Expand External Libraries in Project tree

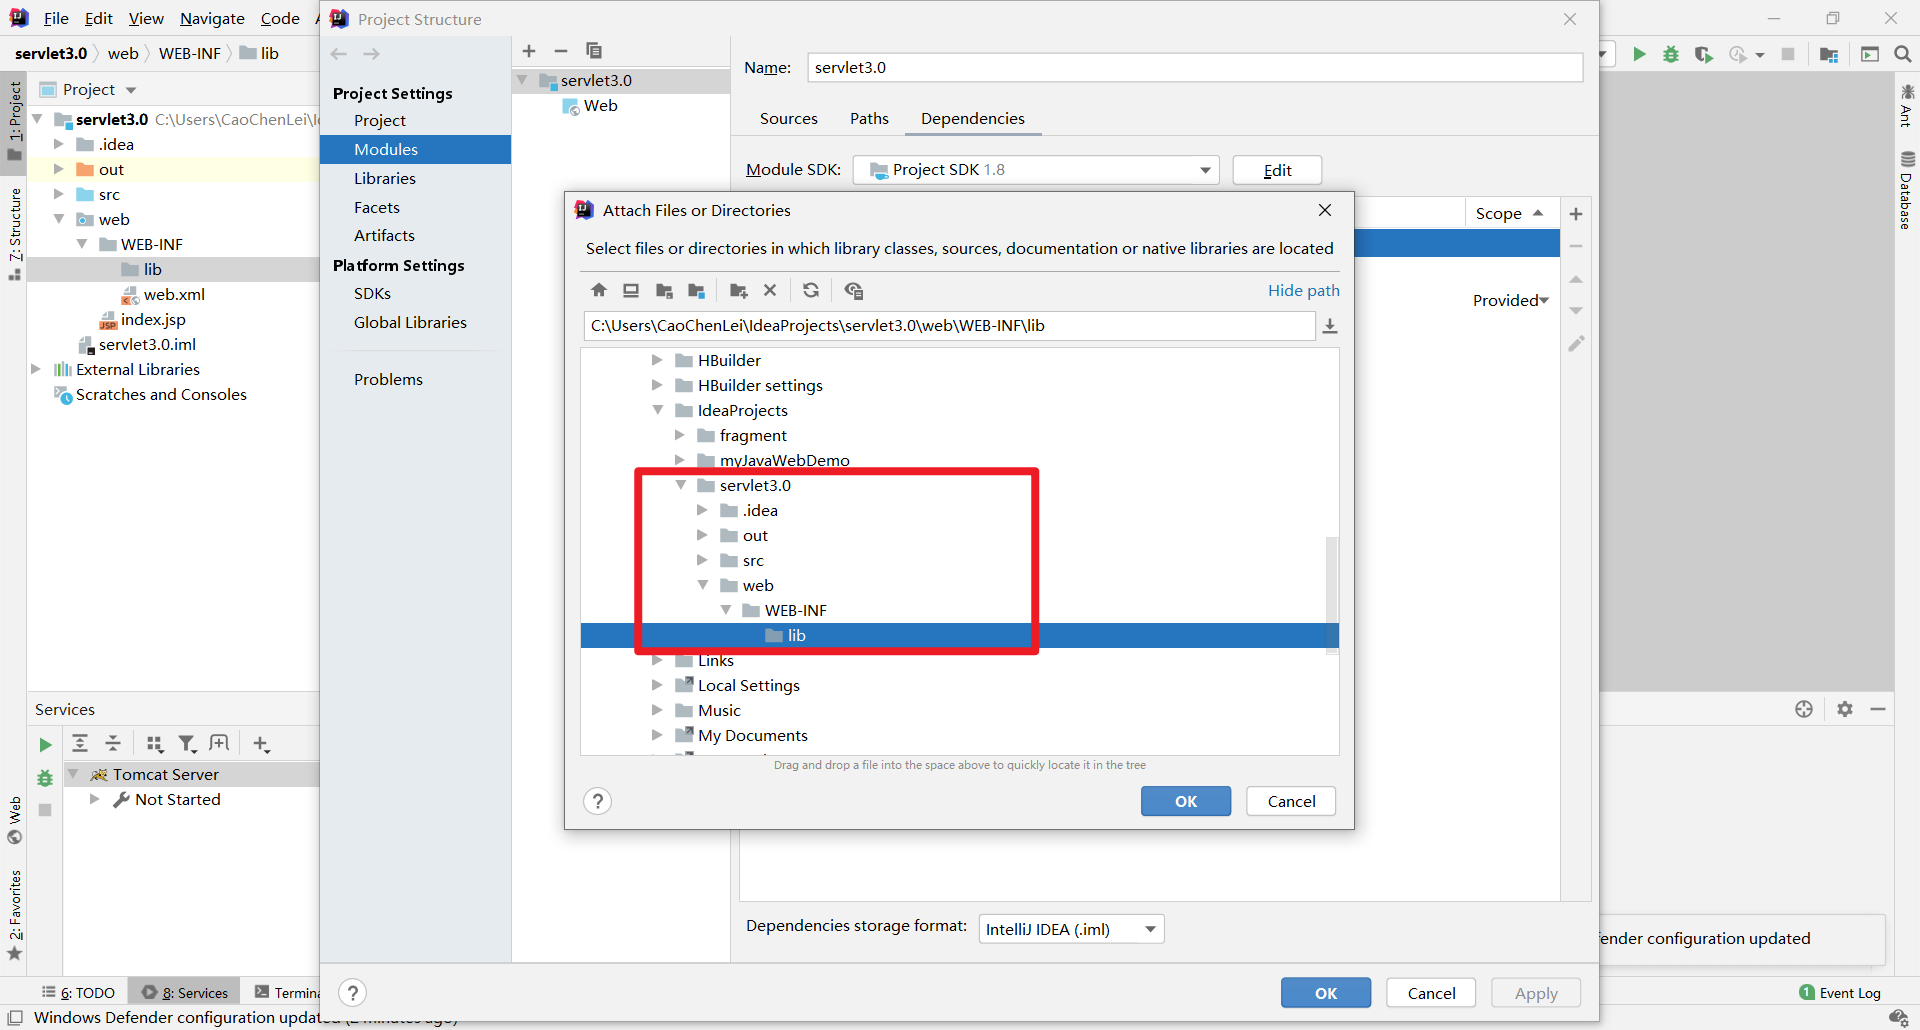(x=36, y=369)
